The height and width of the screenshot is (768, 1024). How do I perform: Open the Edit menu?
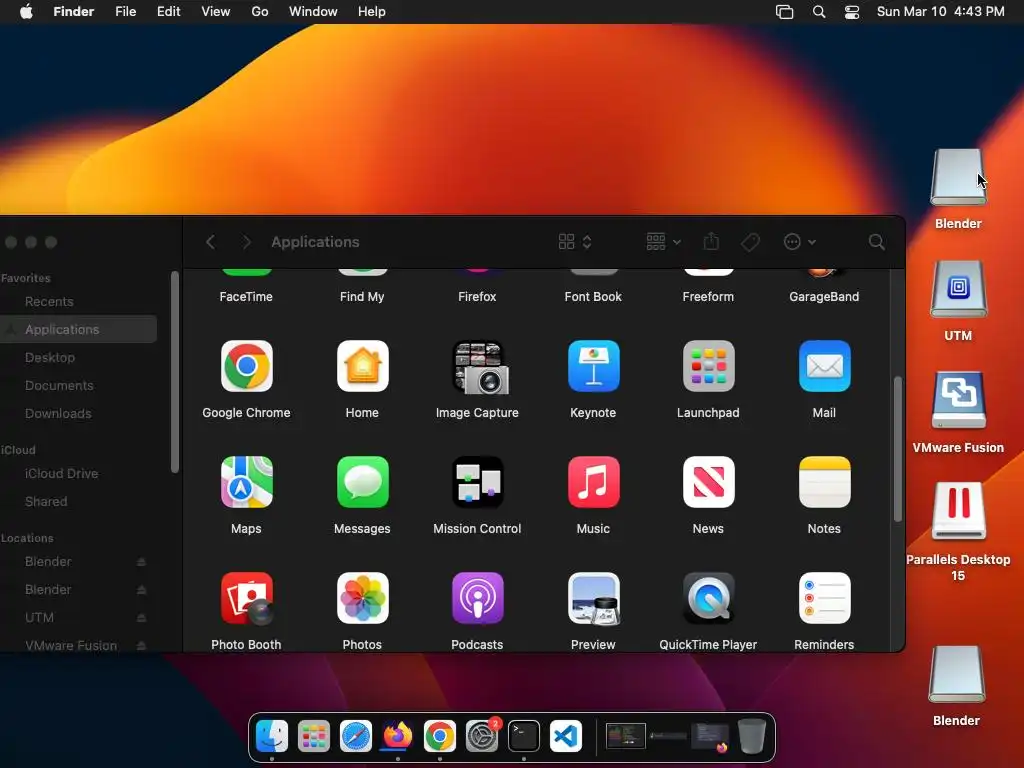pyautogui.click(x=168, y=12)
